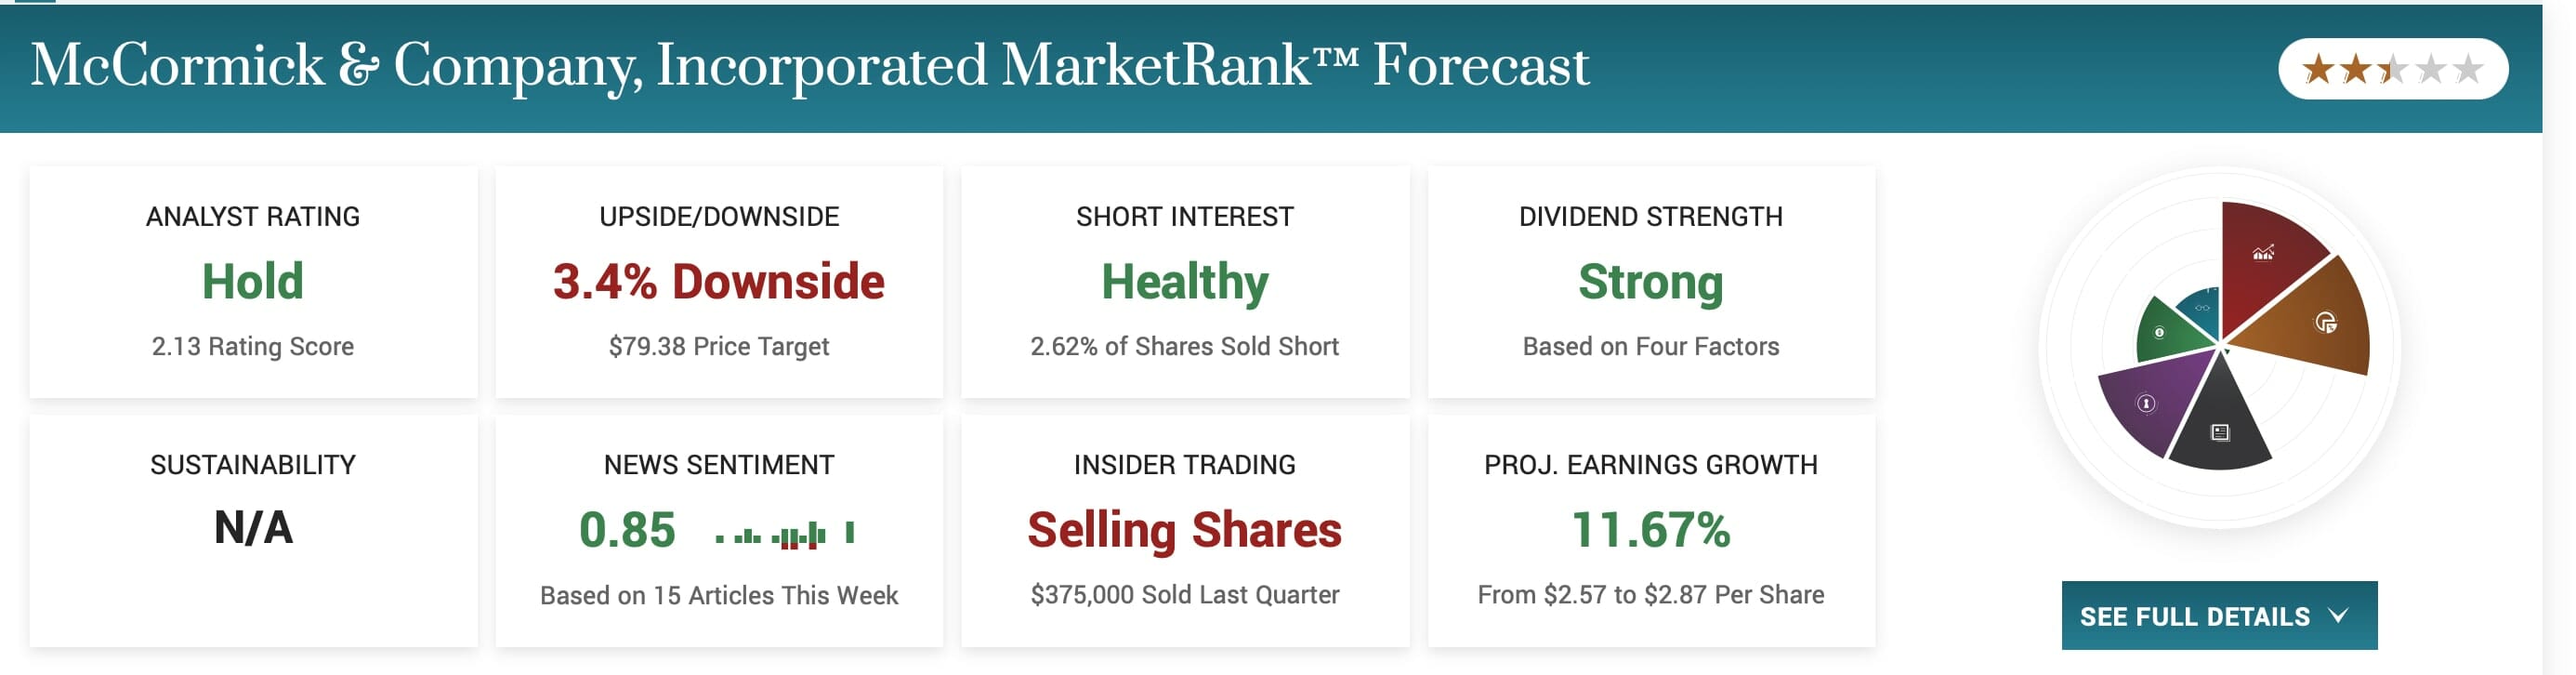Open the Insider Trading Selling Shares card
This screenshot has height=675, width=2576.
[x=1184, y=530]
